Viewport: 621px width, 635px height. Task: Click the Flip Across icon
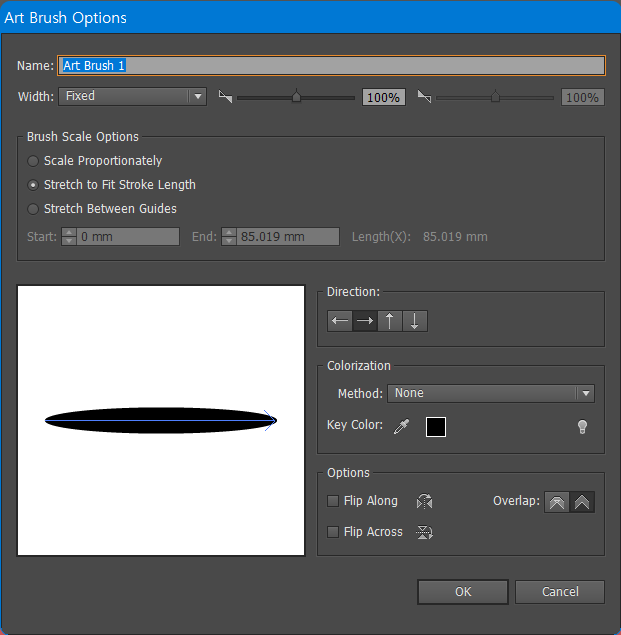tap(425, 532)
